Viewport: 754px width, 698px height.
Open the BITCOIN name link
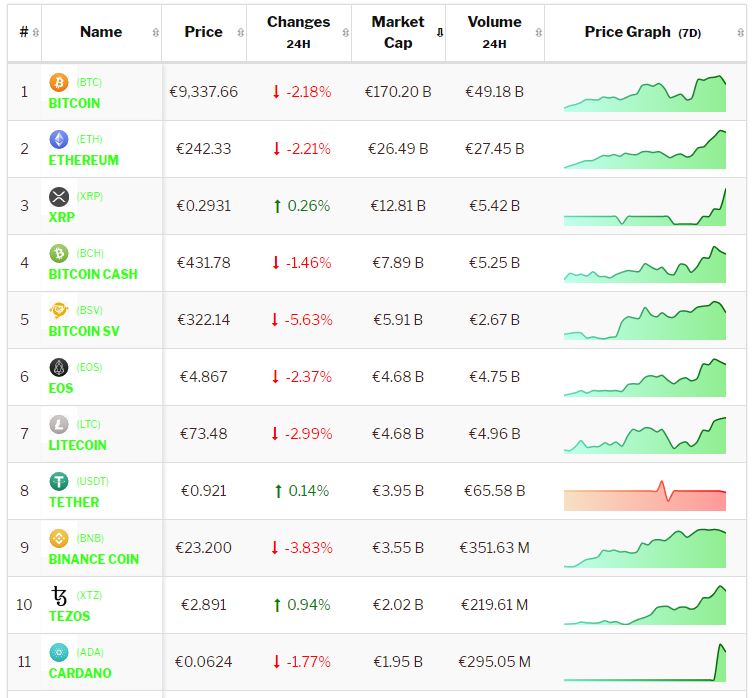tap(74, 103)
